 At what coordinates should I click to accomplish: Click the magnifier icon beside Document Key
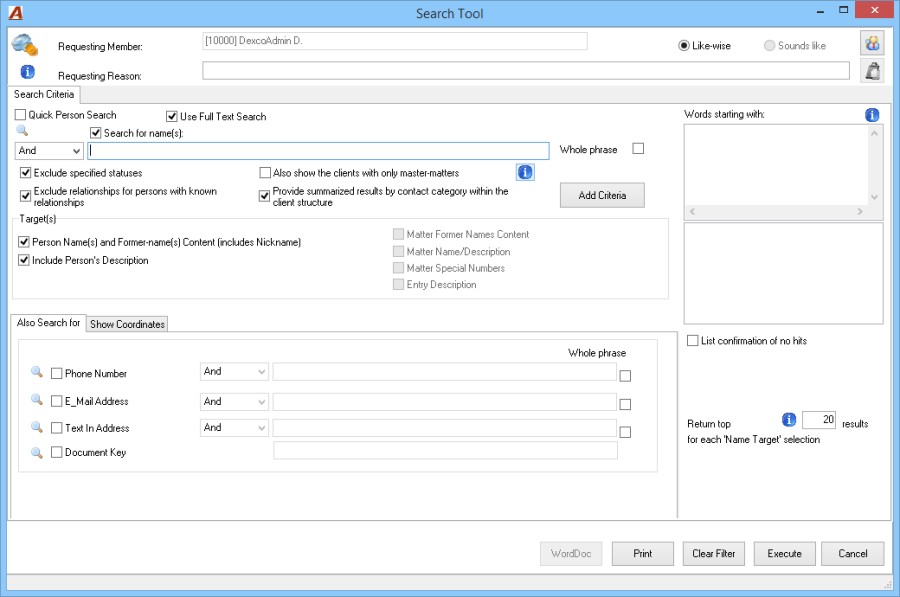pos(37,453)
